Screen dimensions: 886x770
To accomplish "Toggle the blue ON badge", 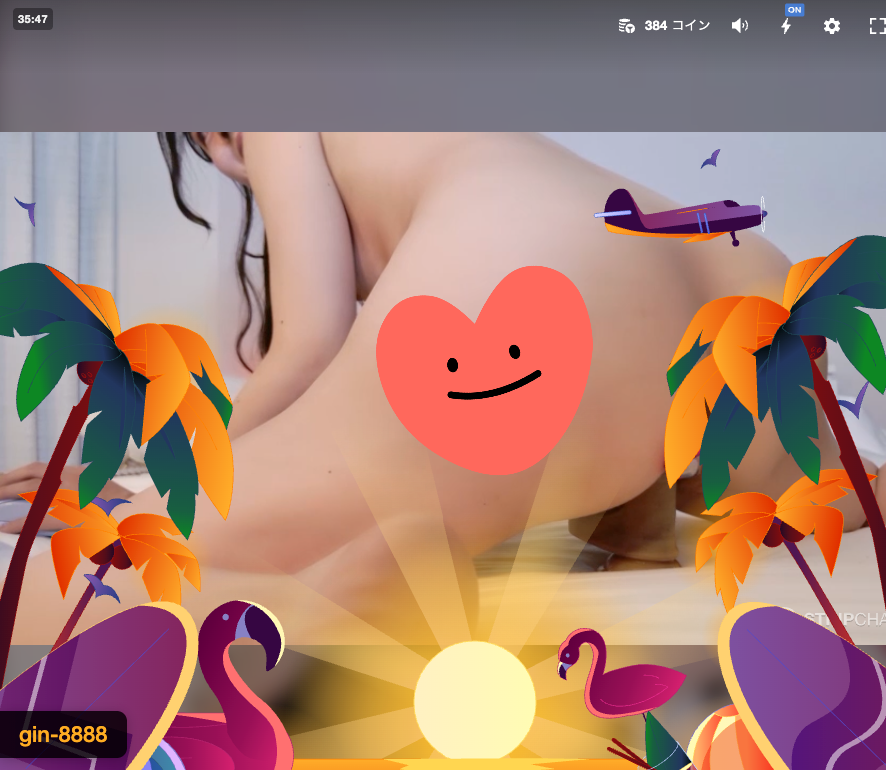I will click(794, 9).
